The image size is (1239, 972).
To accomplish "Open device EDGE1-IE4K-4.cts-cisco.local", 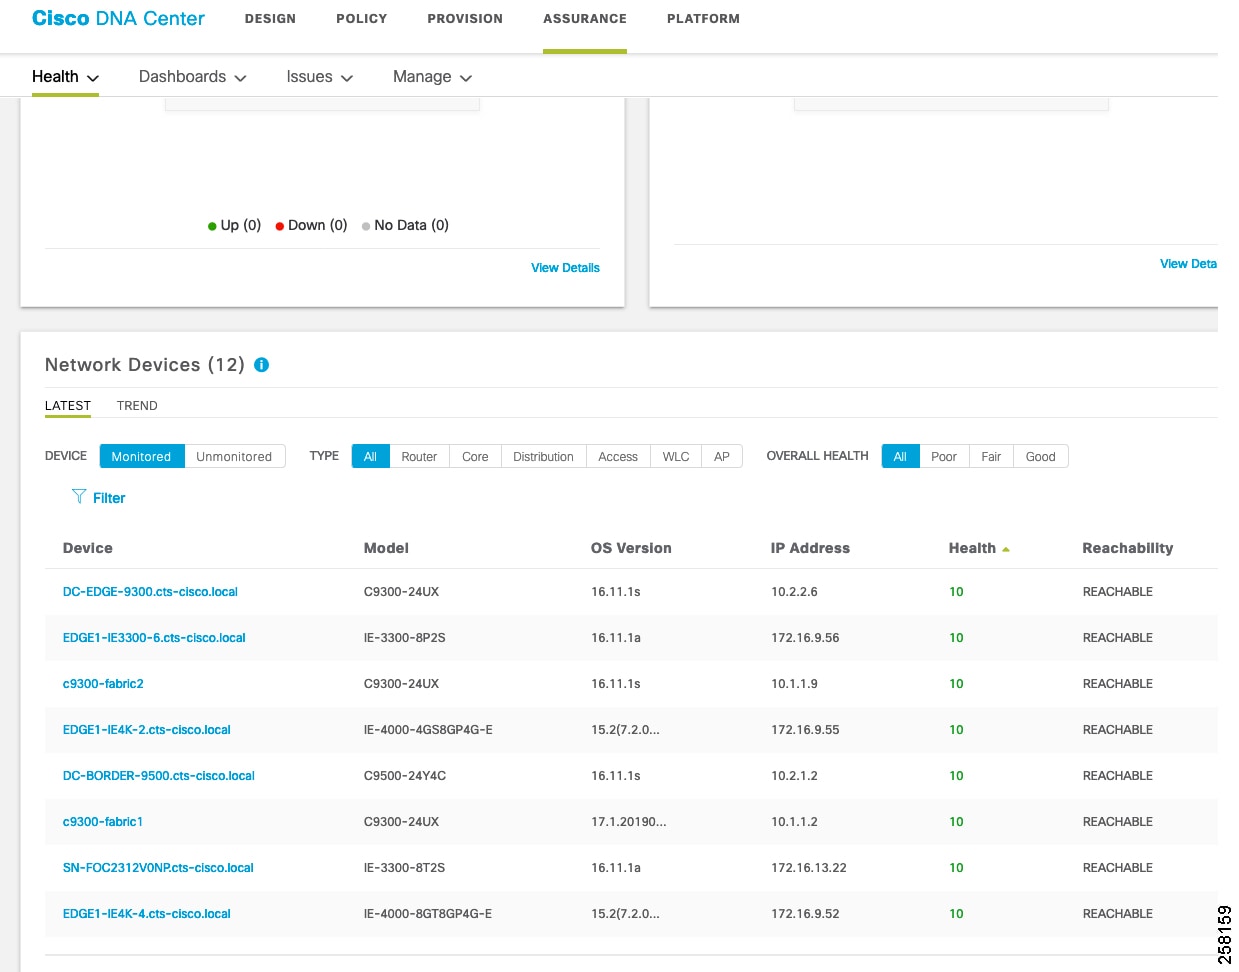I will coord(147,914).
